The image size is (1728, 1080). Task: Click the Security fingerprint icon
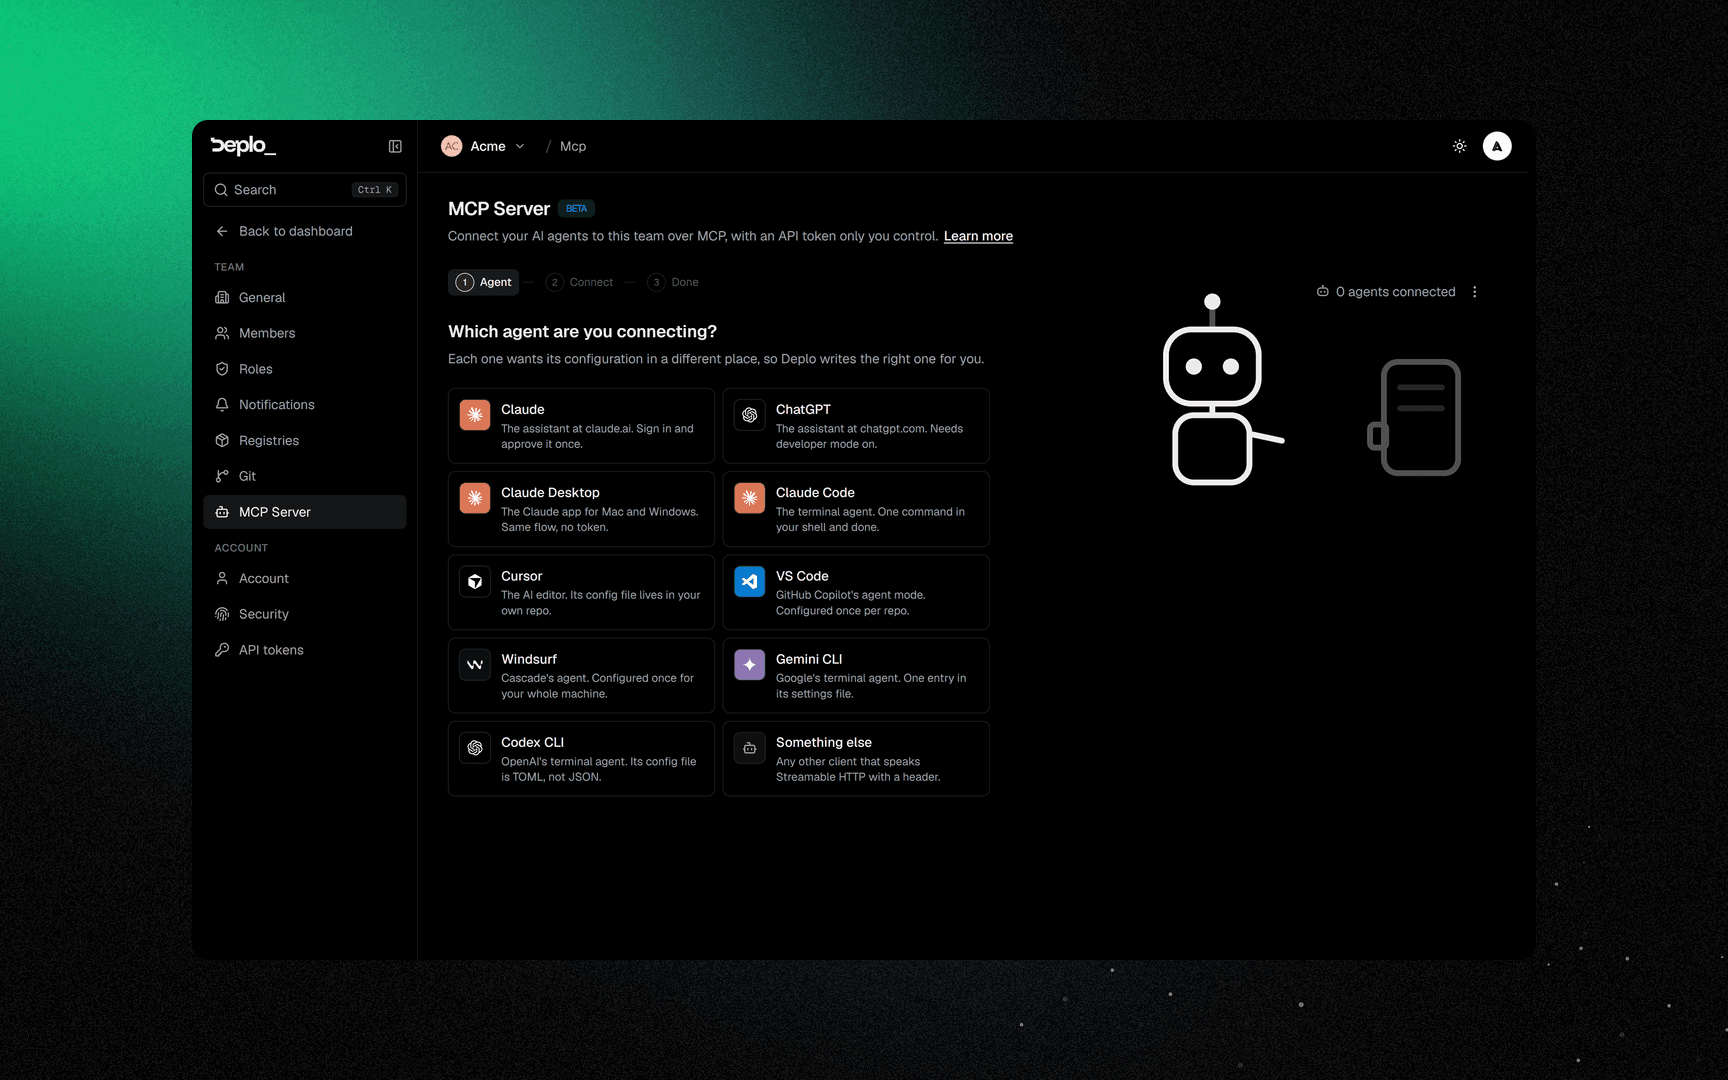point(222,614)
